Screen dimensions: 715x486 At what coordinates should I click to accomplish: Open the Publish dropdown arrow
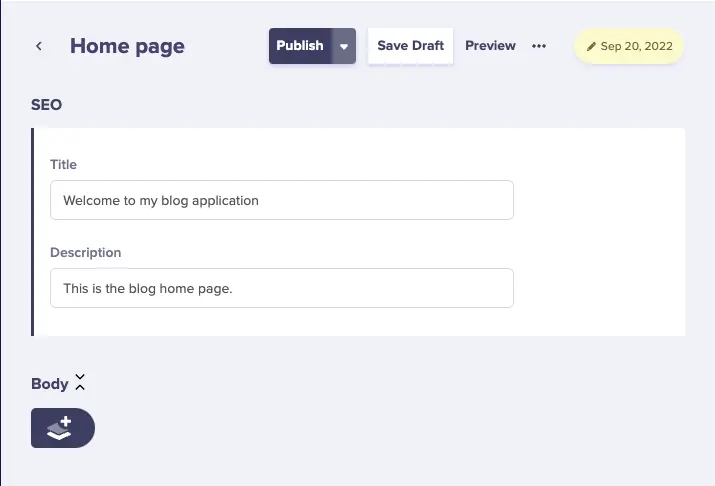coord(344,46)
